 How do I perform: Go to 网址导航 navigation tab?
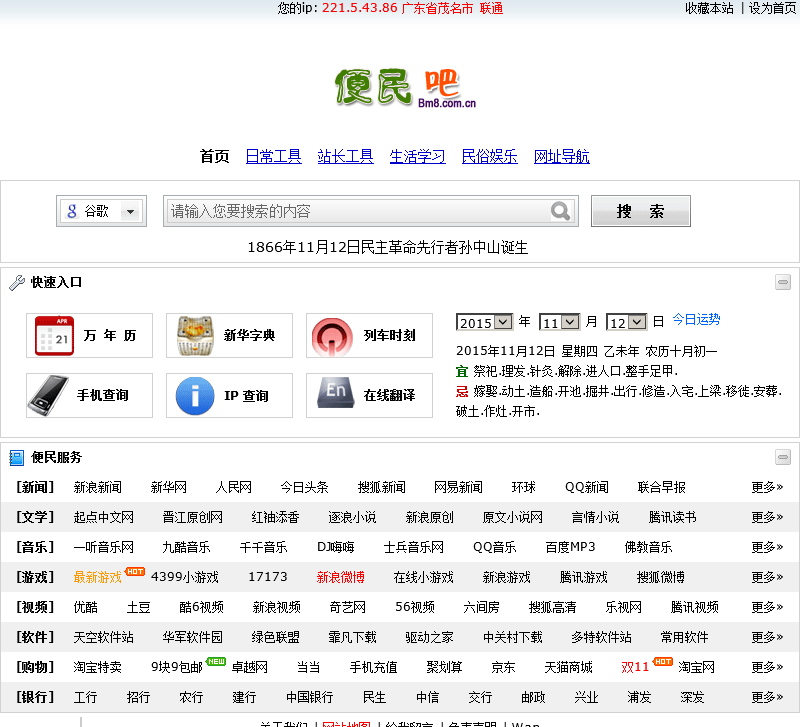562,156
